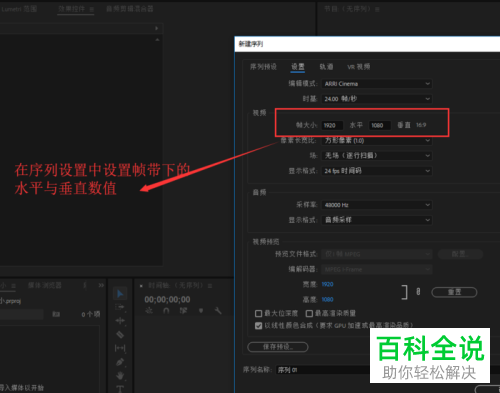This screenshot has width=500, height=393.
Task: Select the Razor tool
Action: coord(120,335)
